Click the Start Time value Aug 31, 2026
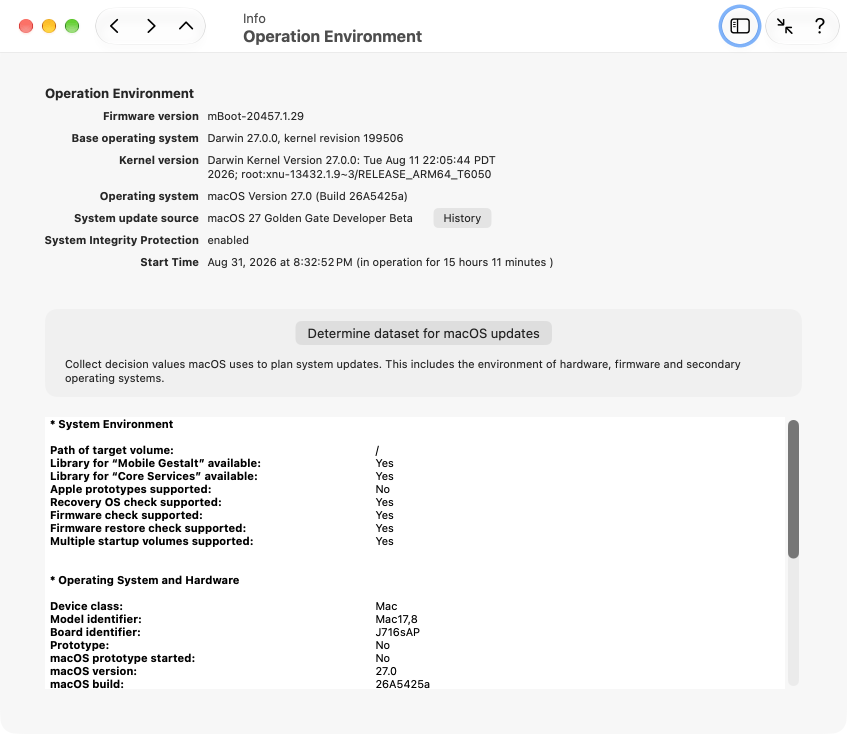This screenshot has height=734, width=847. pos(380,262)
